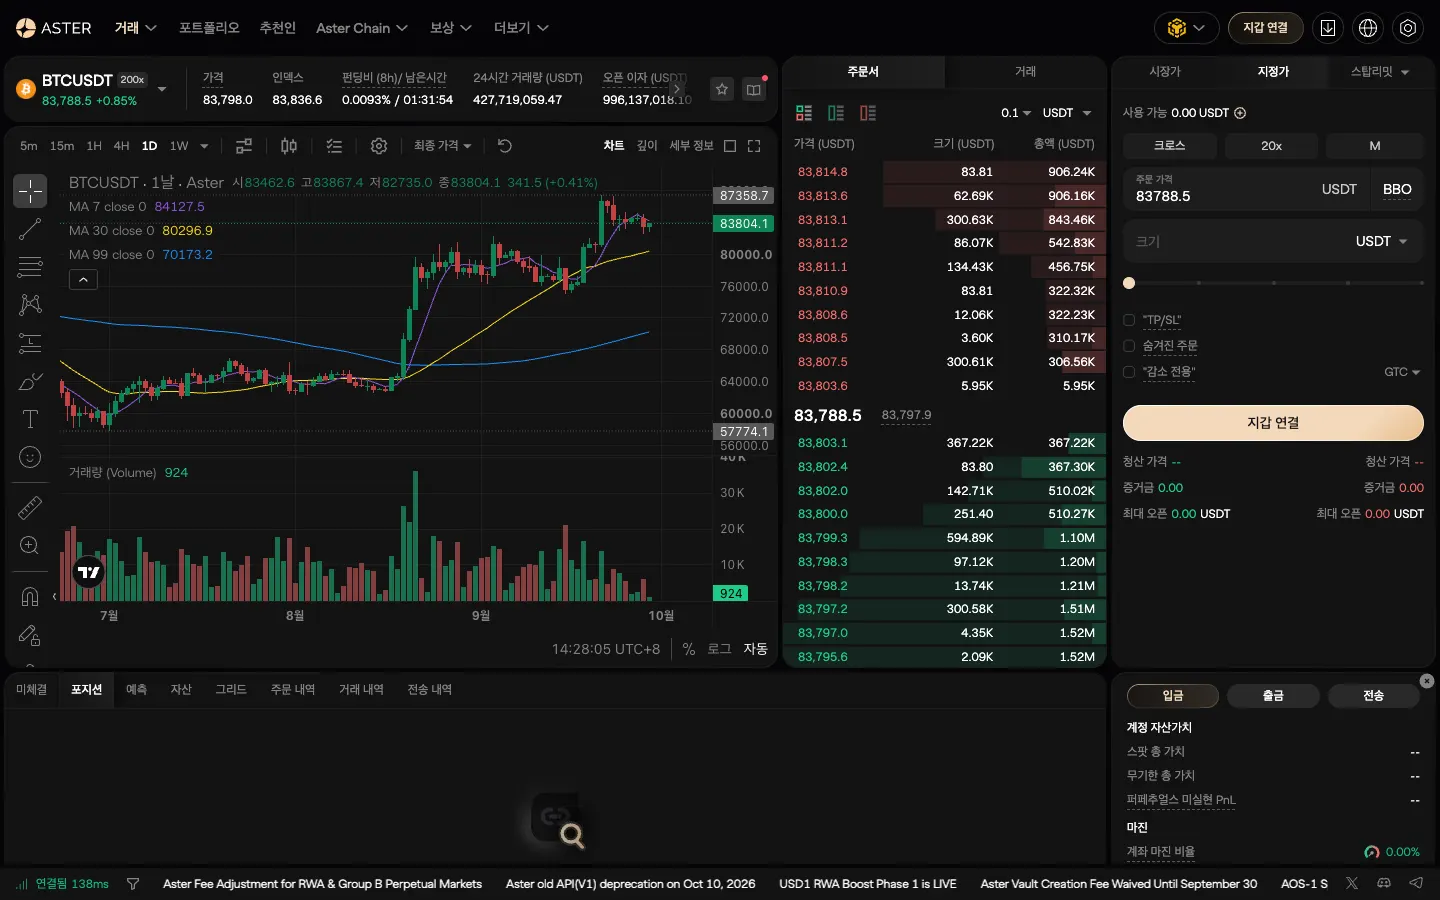
Task: Show buy orders only in order book
Action: point(836,113)
